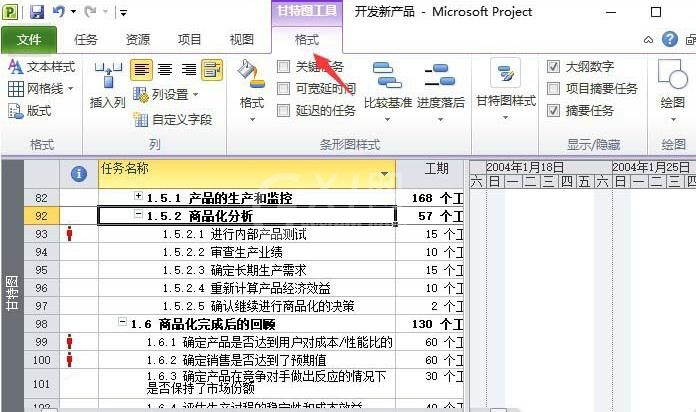Image resolution: width=696 pixels, height=412 pixels.
Task: Collapse task 1.5.2 商品化分析
Action: (138, 214)
